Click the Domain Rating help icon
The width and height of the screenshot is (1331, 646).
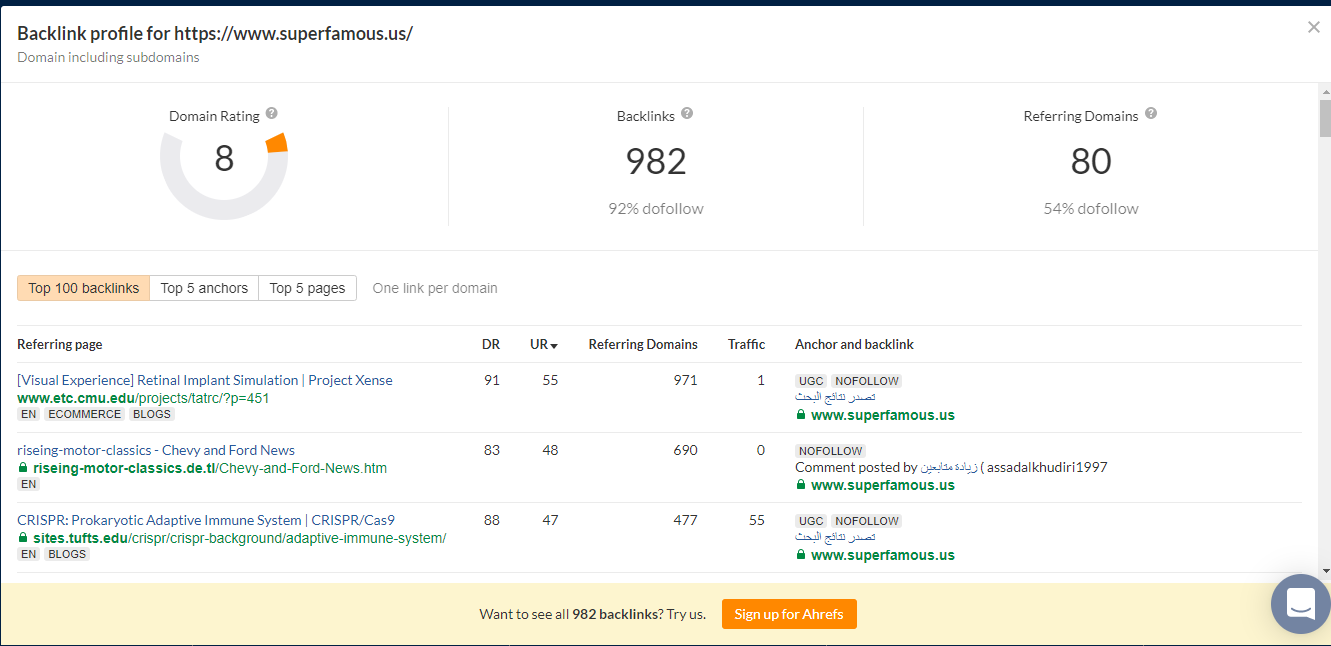tap(272, 114)
